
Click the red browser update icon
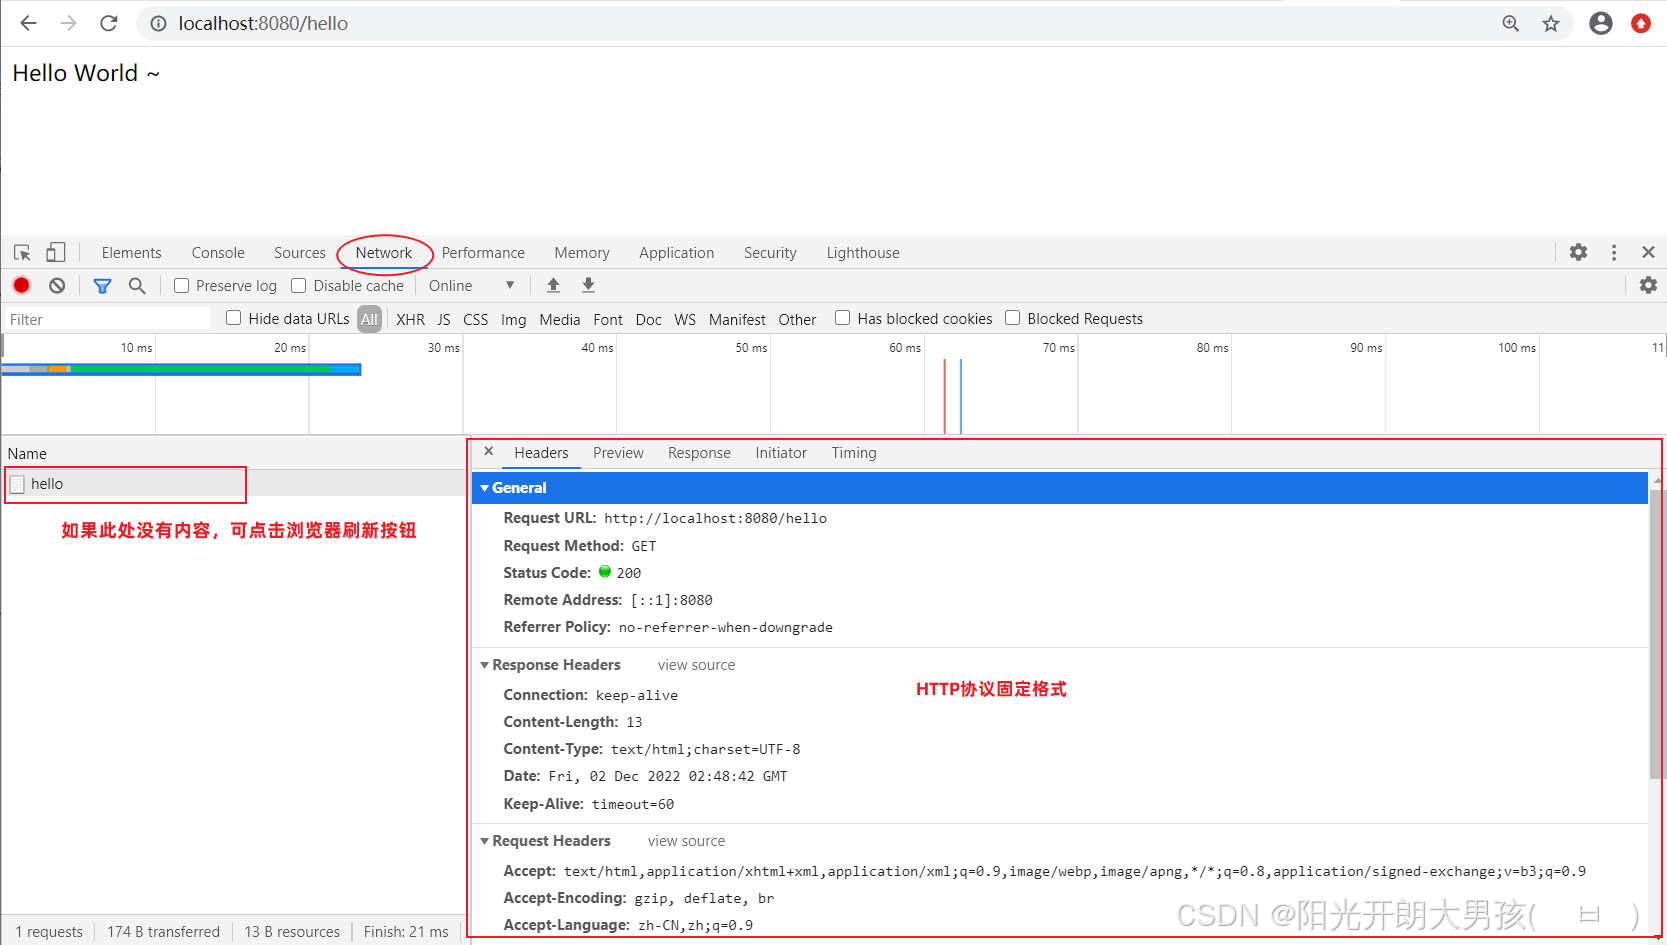(1641, 23)
